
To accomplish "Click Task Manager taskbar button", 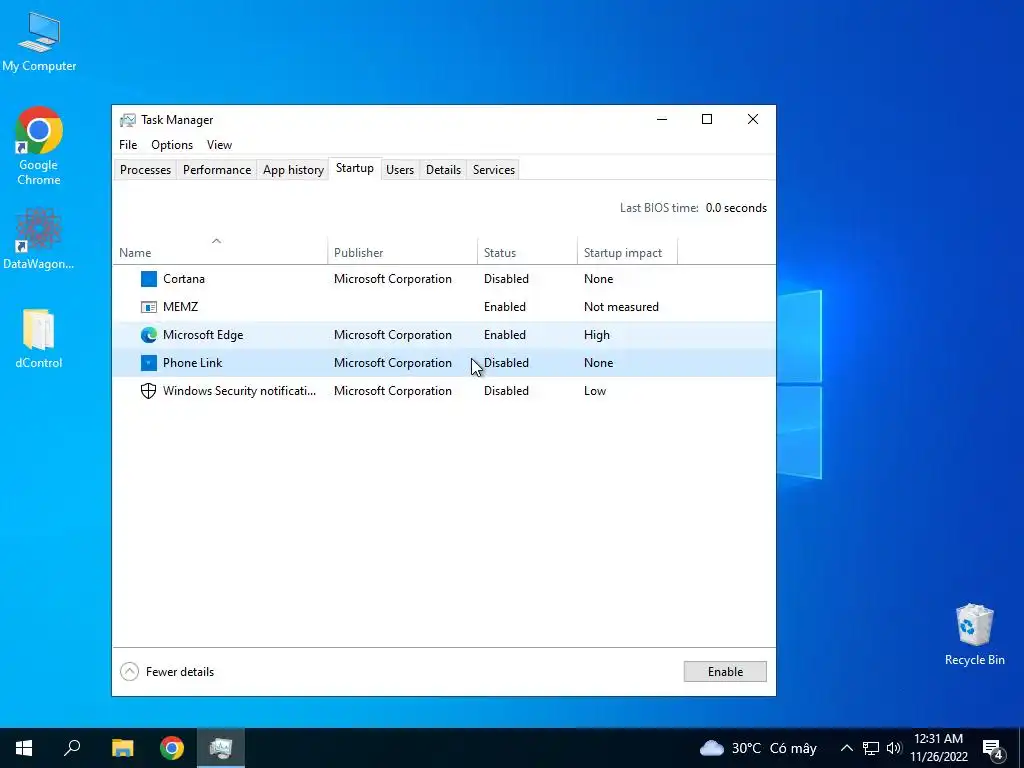I will pos(221,748).
